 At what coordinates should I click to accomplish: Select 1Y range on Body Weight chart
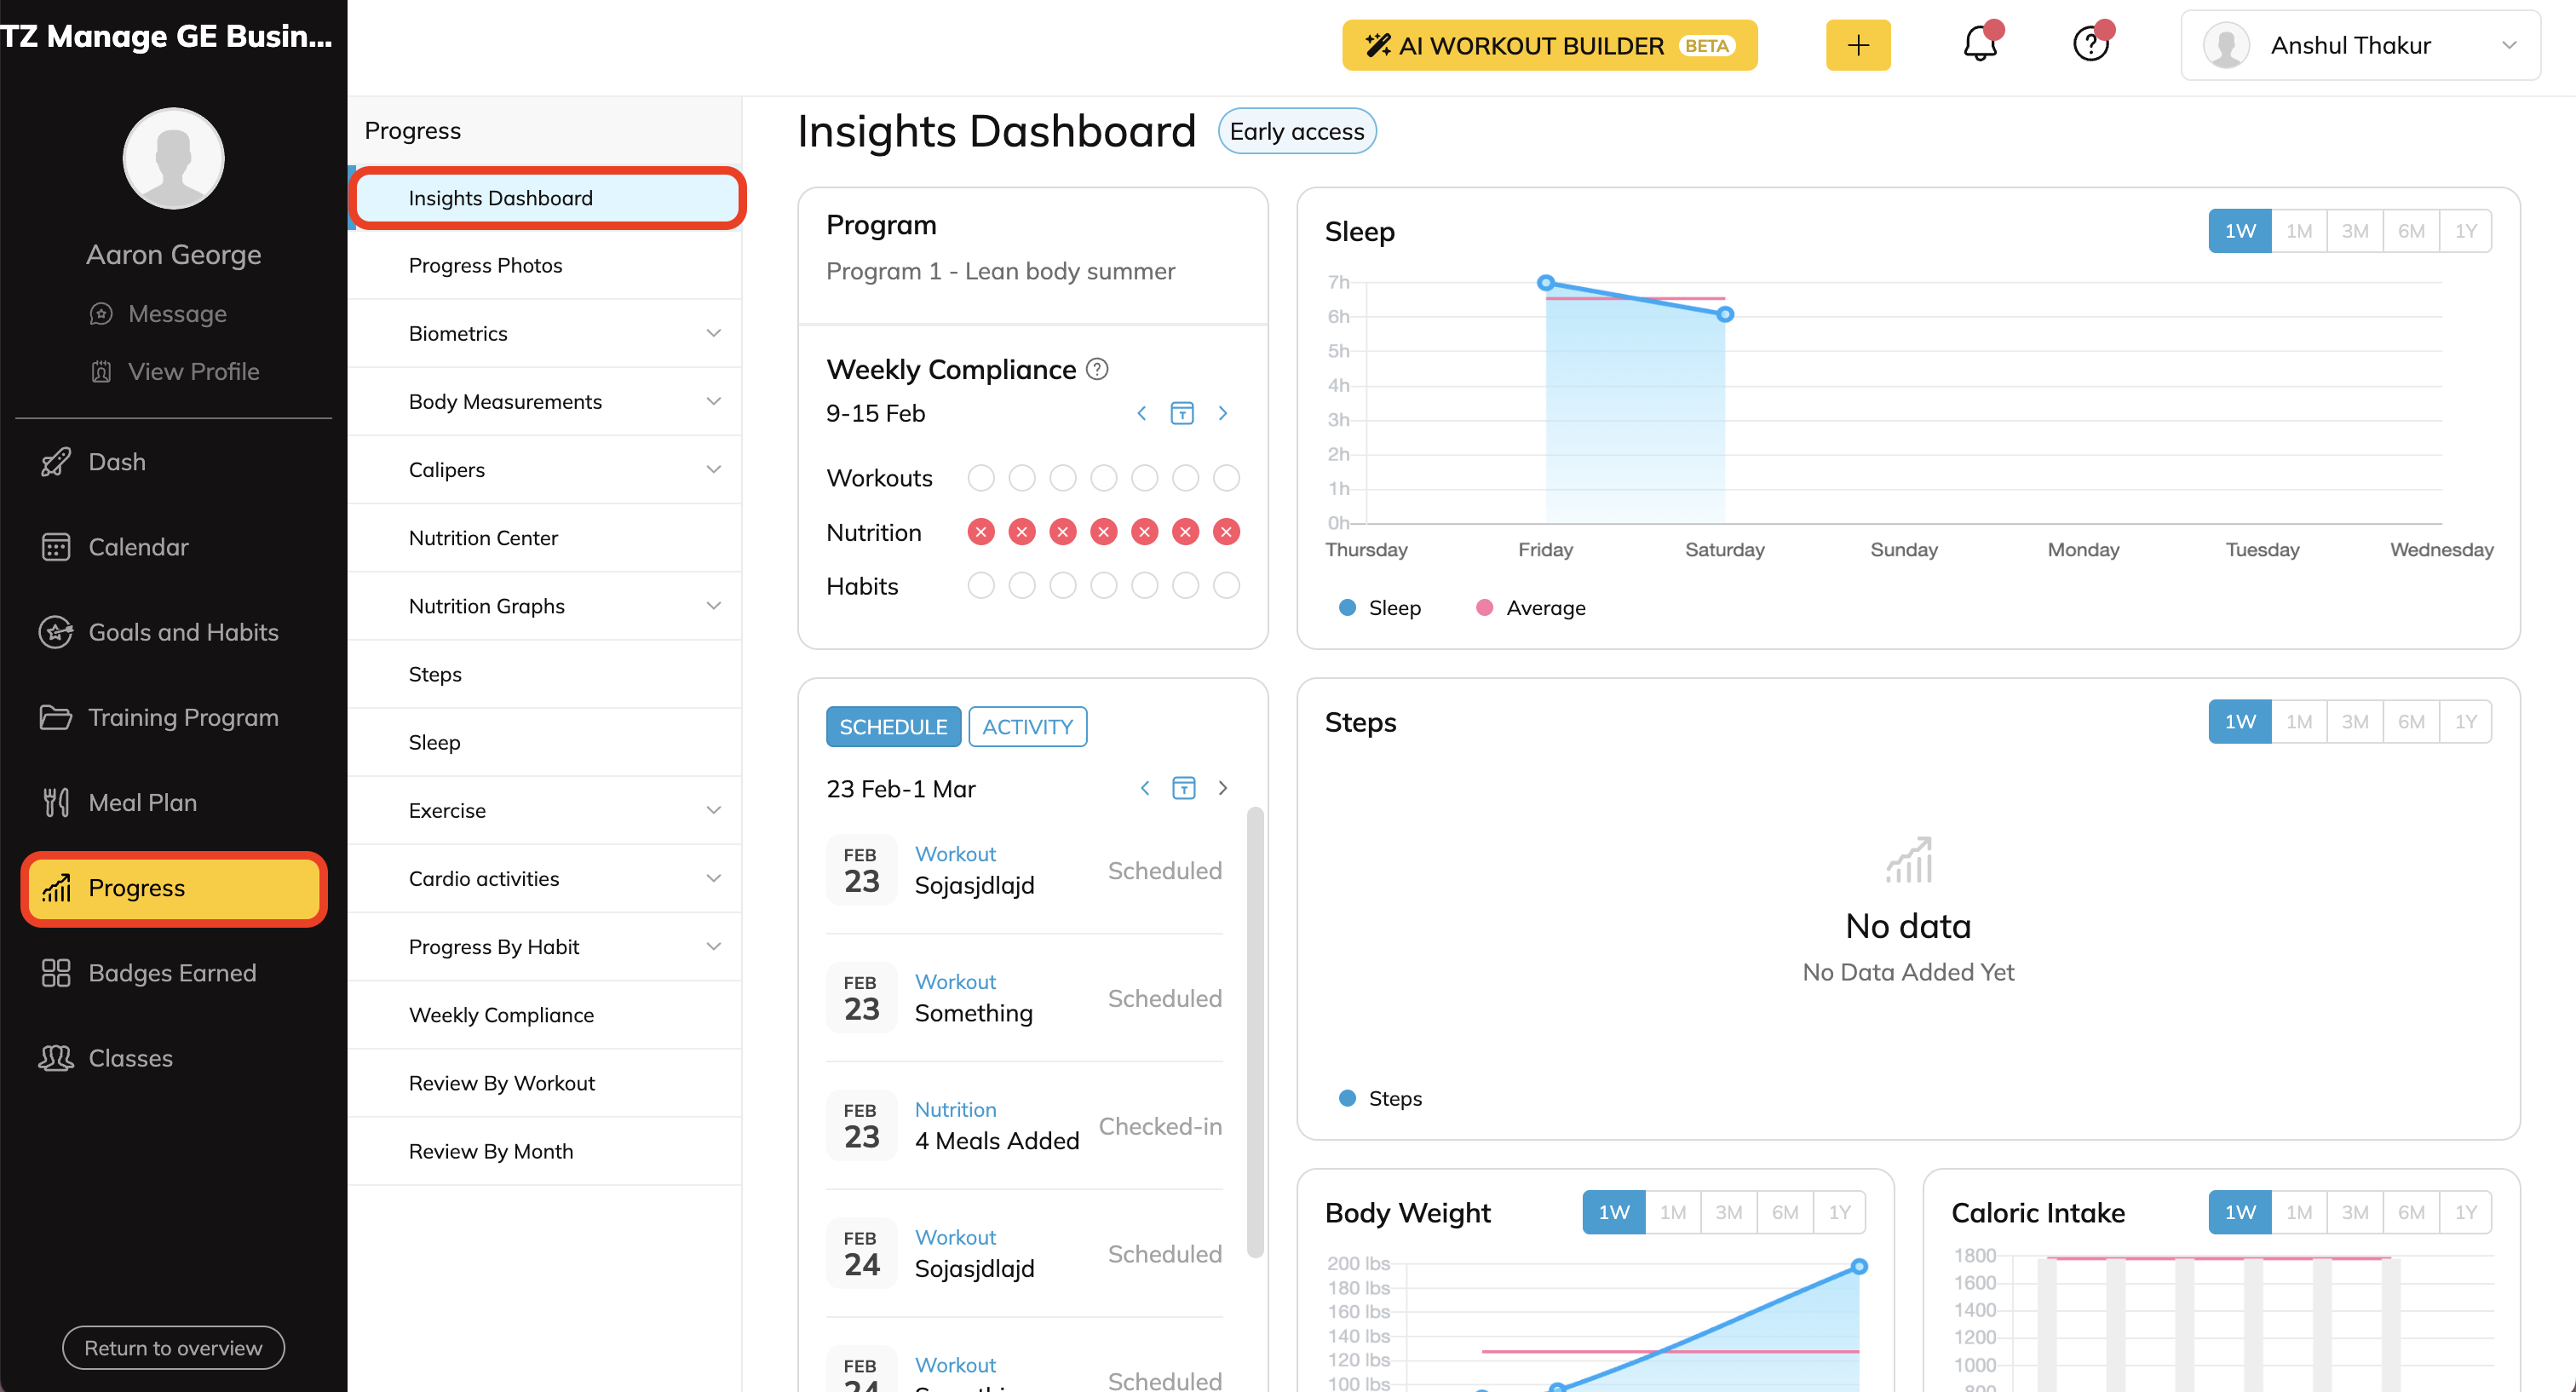click(x=1839, y=1212)
